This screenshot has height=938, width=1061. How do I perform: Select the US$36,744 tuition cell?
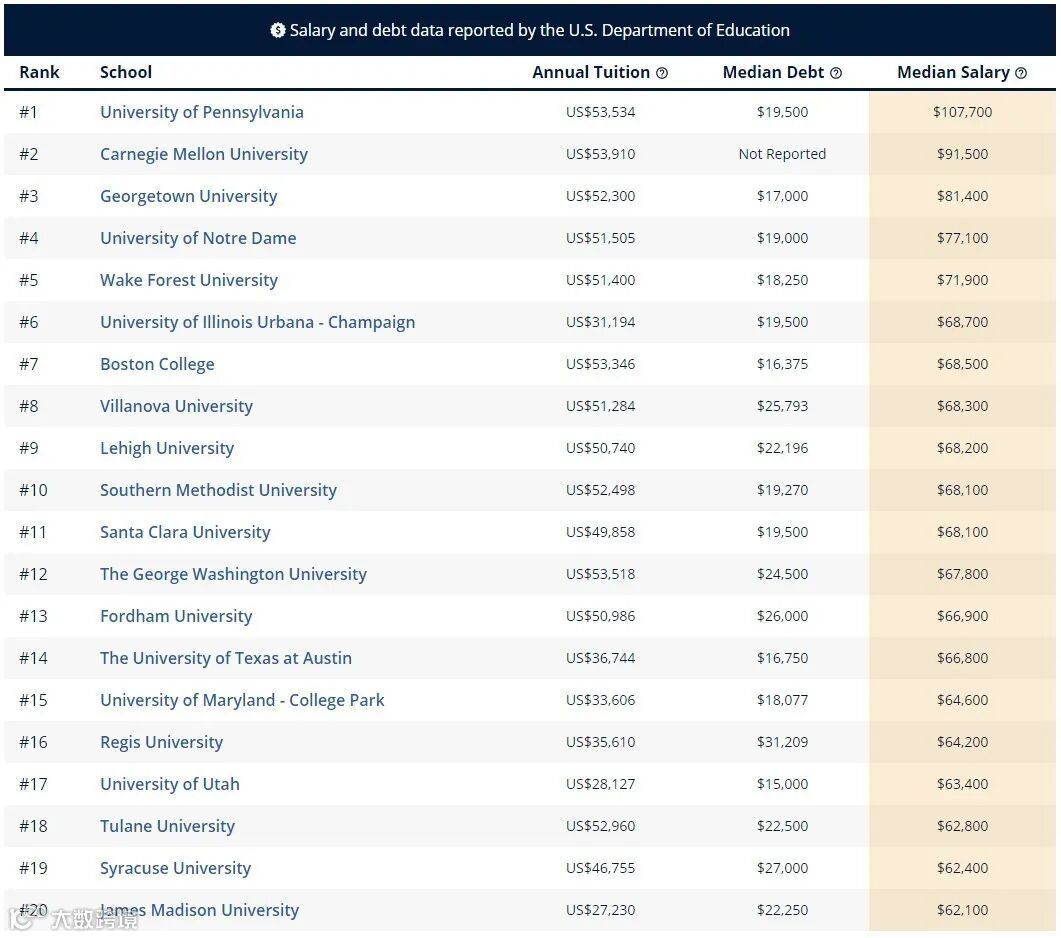[600, 658]
